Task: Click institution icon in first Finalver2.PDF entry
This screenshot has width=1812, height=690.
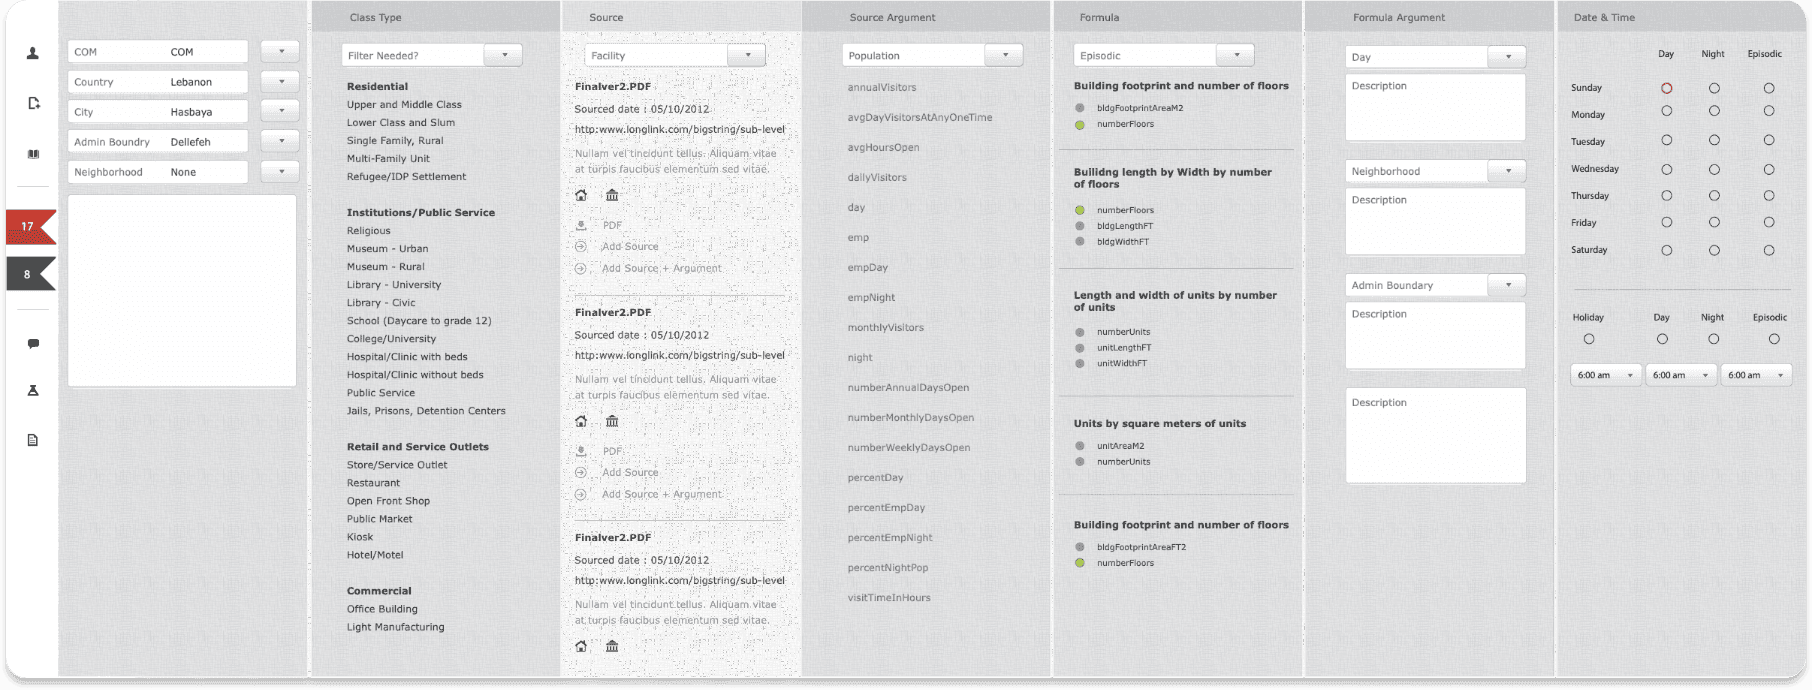Action: [x=612, y=195]
